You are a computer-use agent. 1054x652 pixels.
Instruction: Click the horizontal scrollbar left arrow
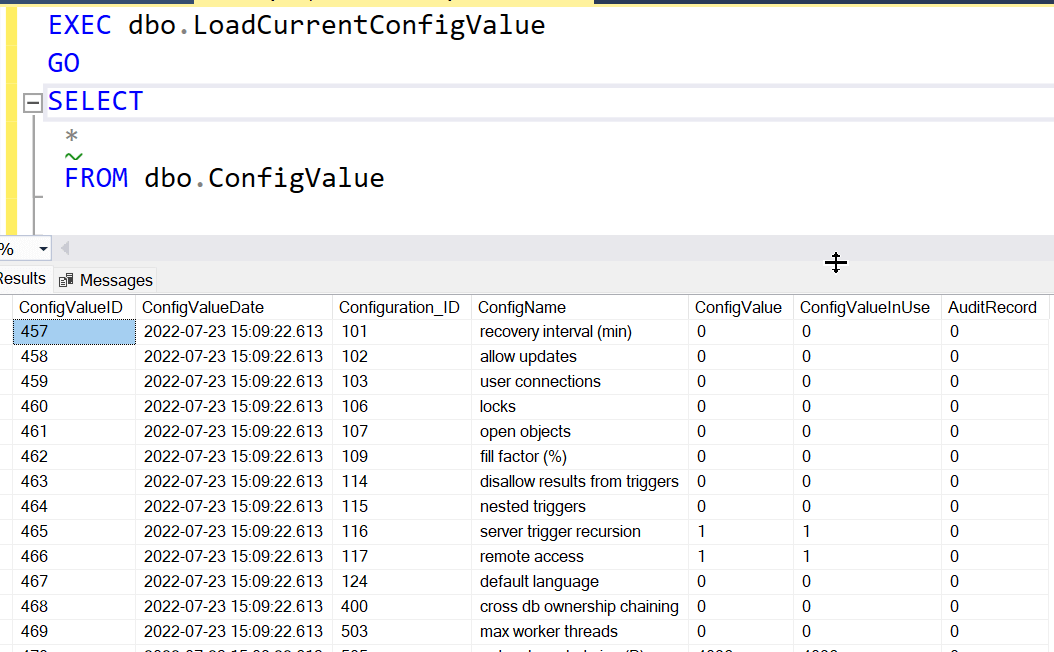coord(65,248)
